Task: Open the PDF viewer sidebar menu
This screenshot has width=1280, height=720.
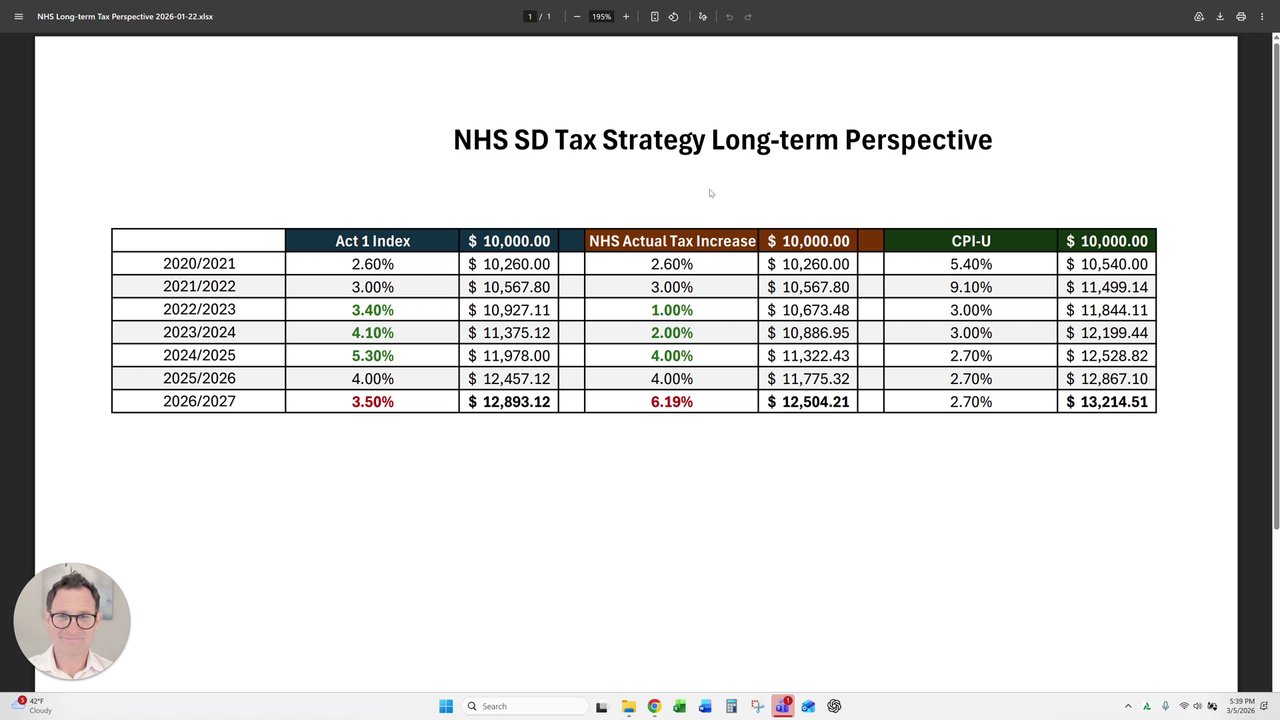Action: (x=18, y=16)
